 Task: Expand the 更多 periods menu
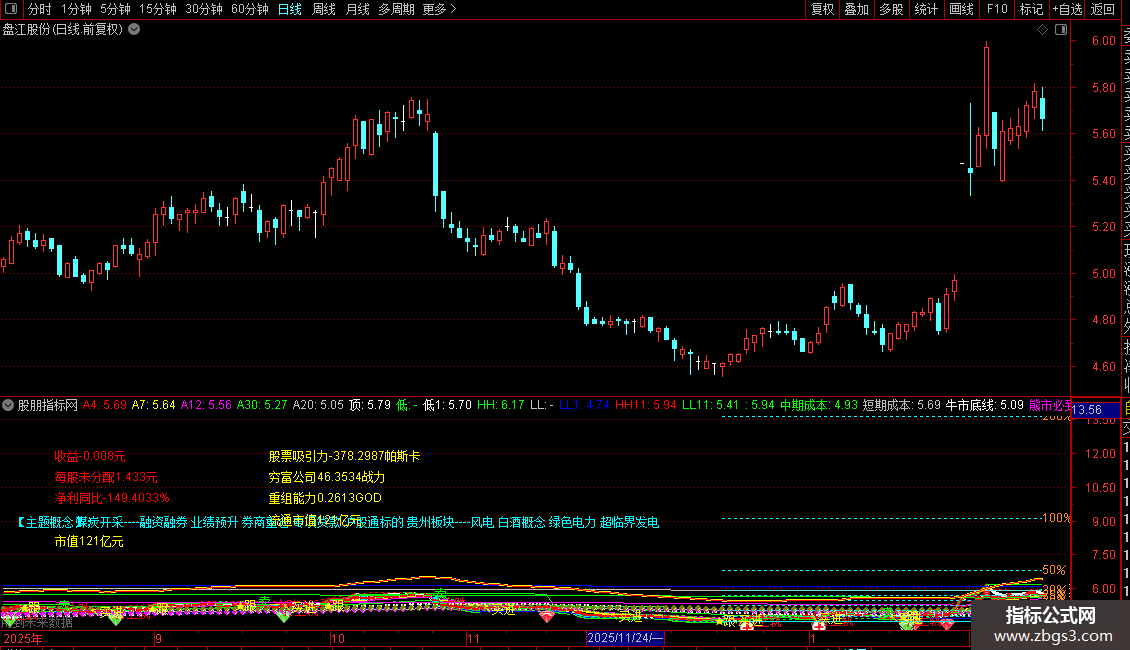(440, 9)
